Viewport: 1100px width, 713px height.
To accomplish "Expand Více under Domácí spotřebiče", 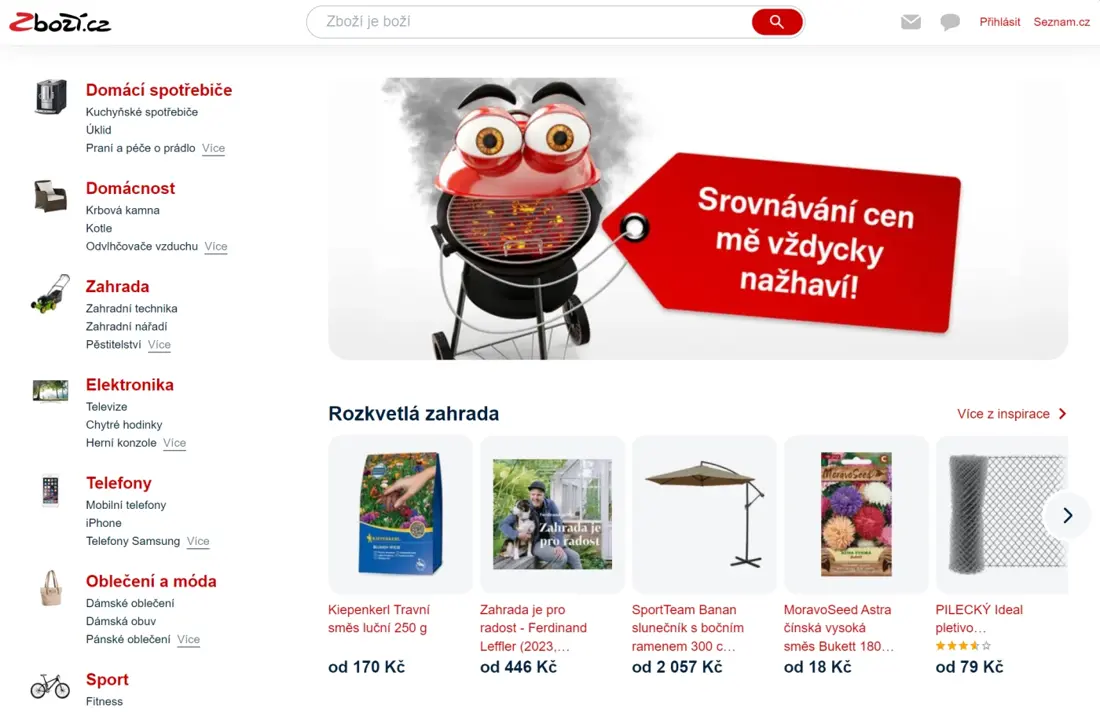I will click(213, 148).
